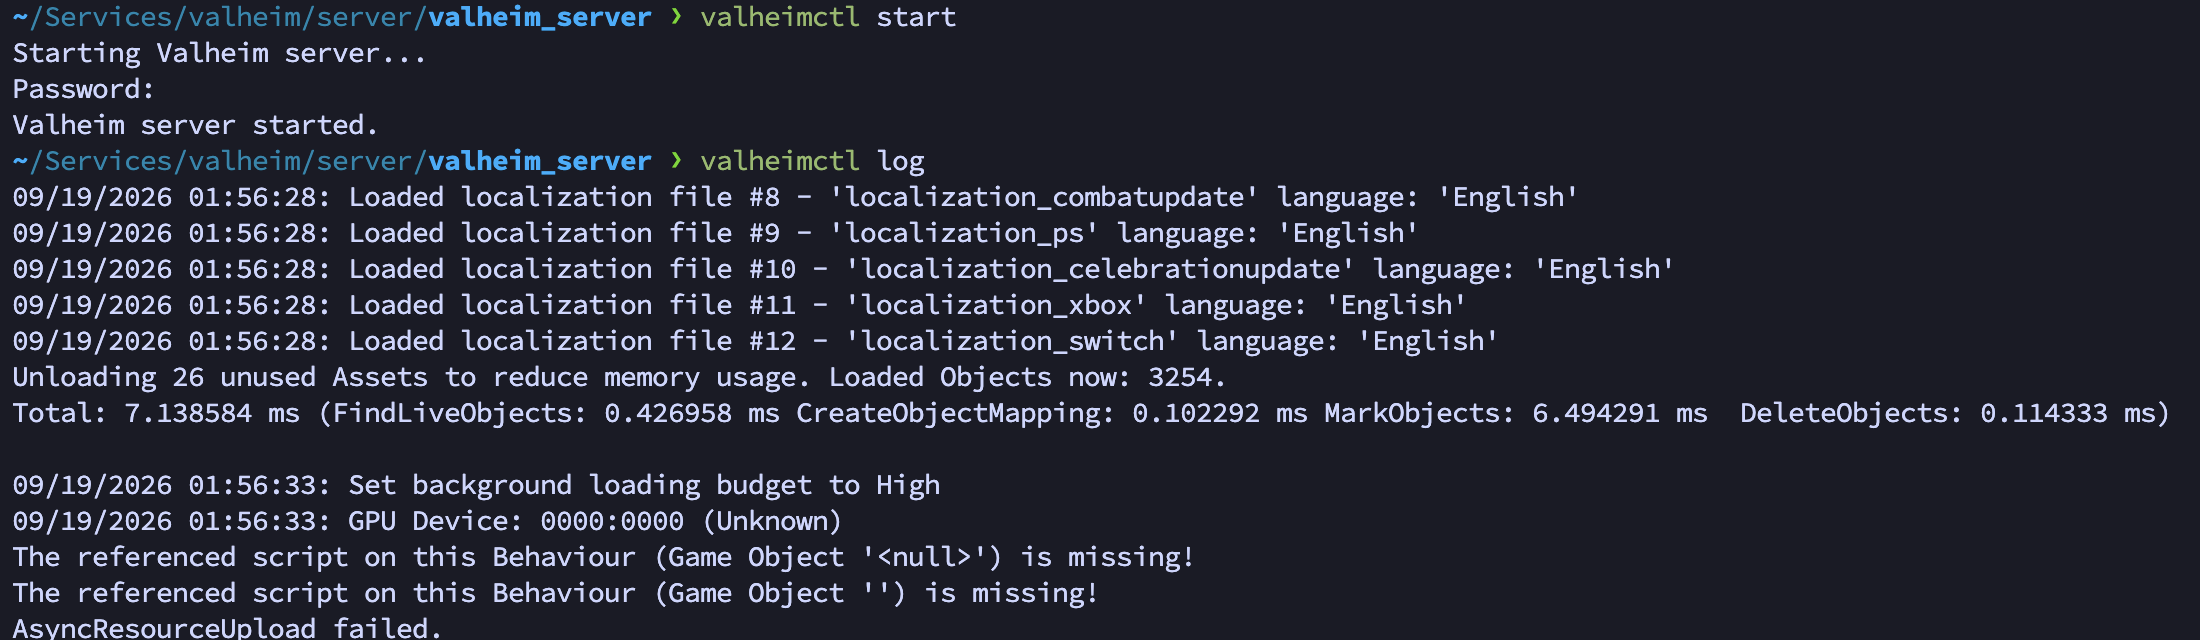Click the 'MarkObjects: 6.494291 ms' value
Viewport: 2200px width, 640px height.
click(x=1516, y=413)
